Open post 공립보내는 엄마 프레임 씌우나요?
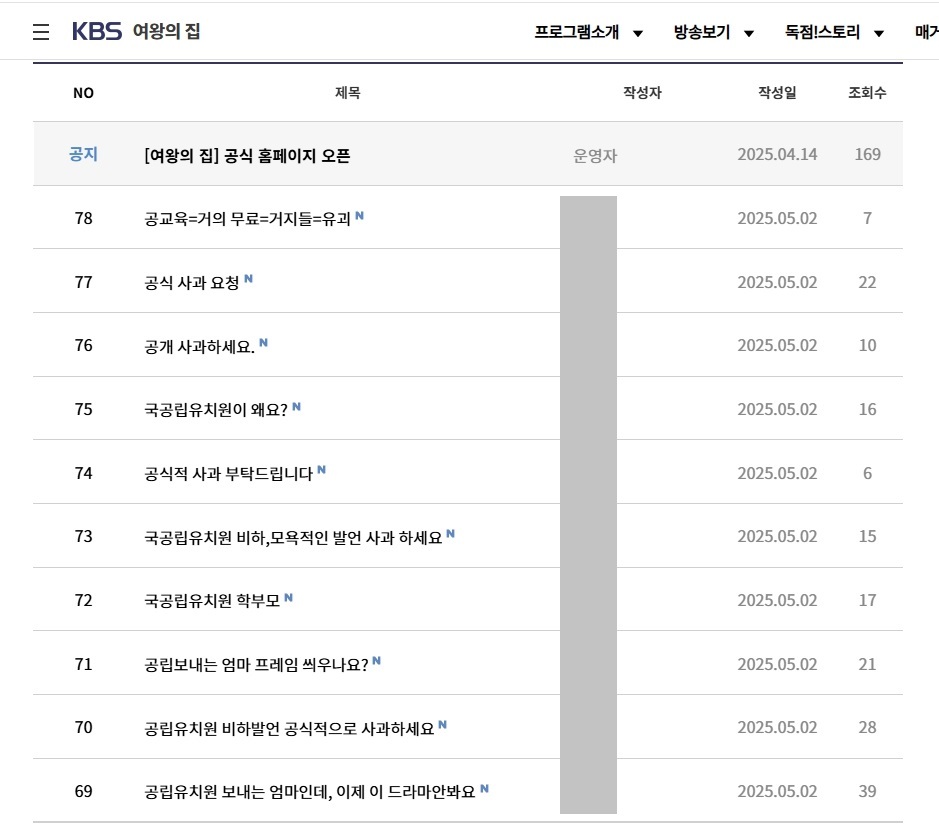This screenshot has width=939, height=831. (256, 664)
